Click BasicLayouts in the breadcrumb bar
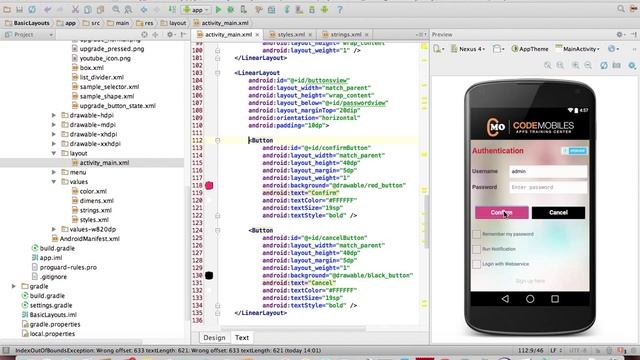The width and height of the screenshot is (640, 360). click(x=27, y=23)
